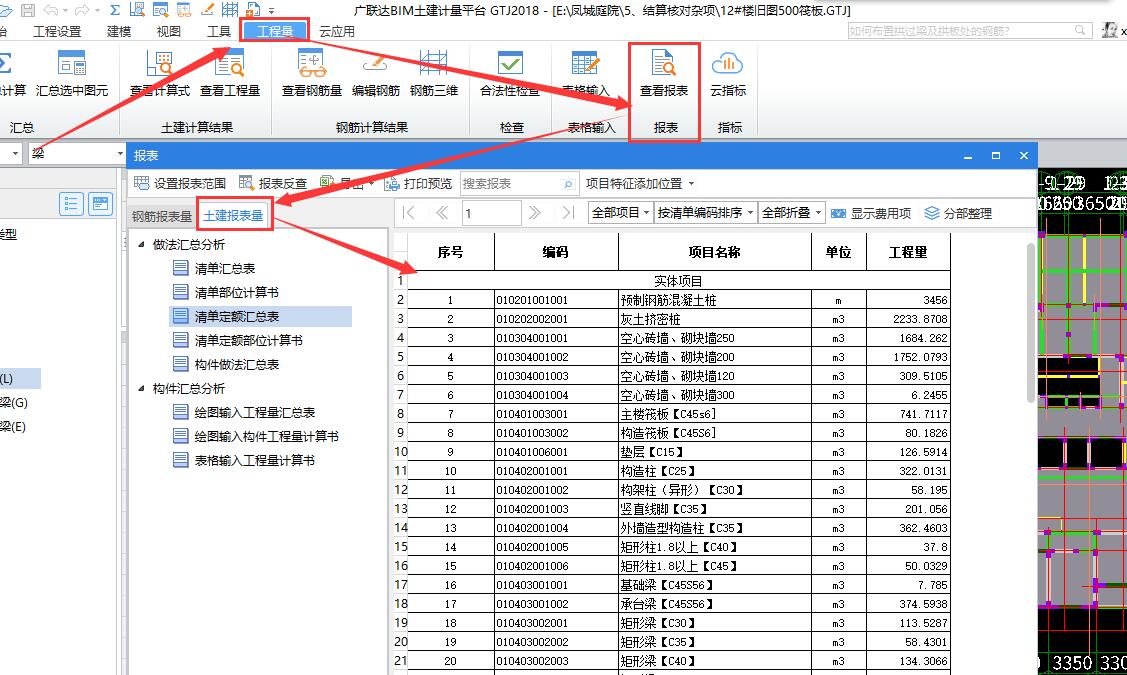Viewport: 1127px width, 675px height.
Task: Click 打印预览 in report toolbar
Action: (418, 183)
